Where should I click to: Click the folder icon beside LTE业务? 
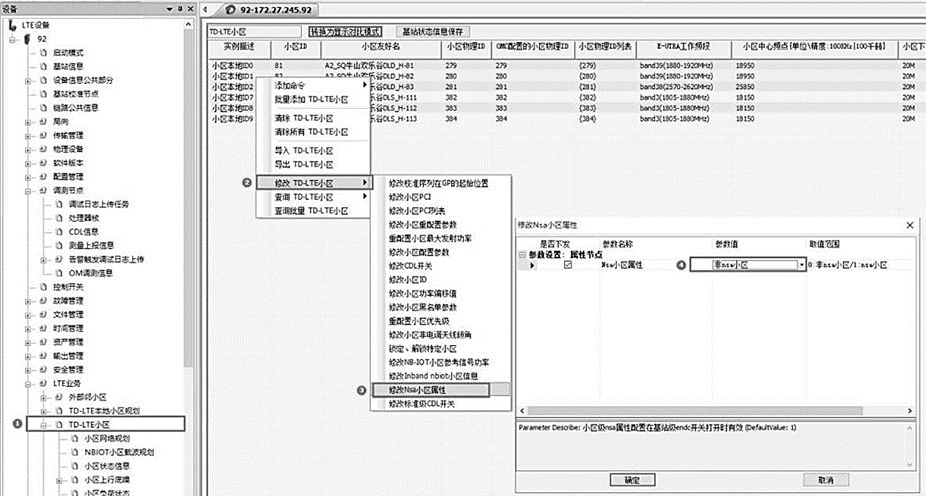(43, 383)
